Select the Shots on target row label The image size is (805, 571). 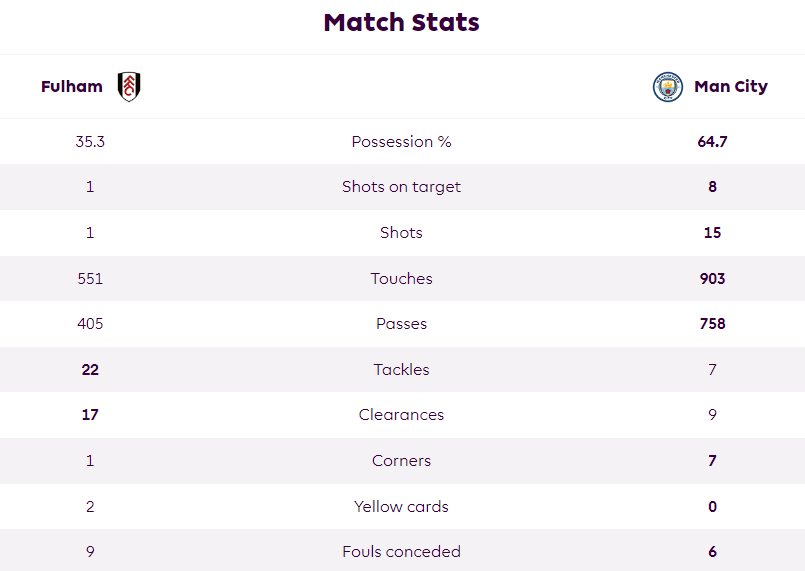(x=401, y=187)
